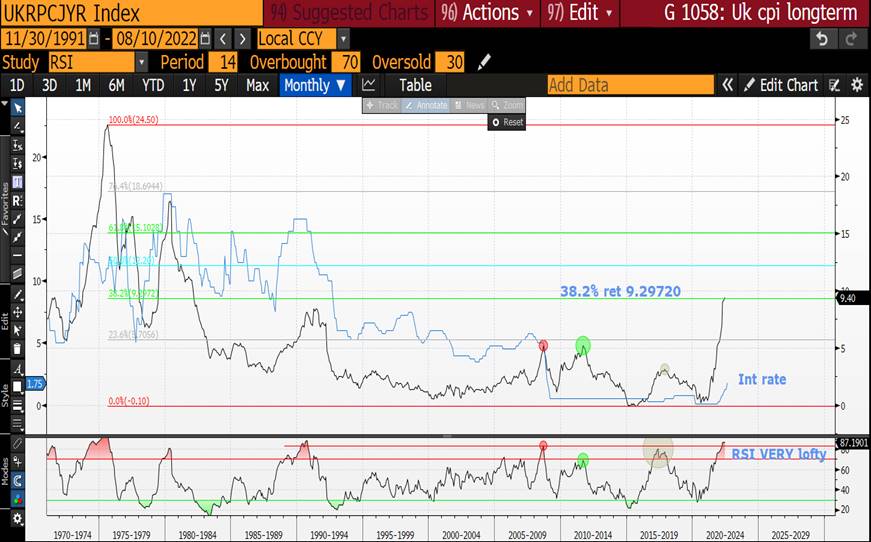Shift date range back with left arrow
Screen dimensions: 871x542
(223, 39)
